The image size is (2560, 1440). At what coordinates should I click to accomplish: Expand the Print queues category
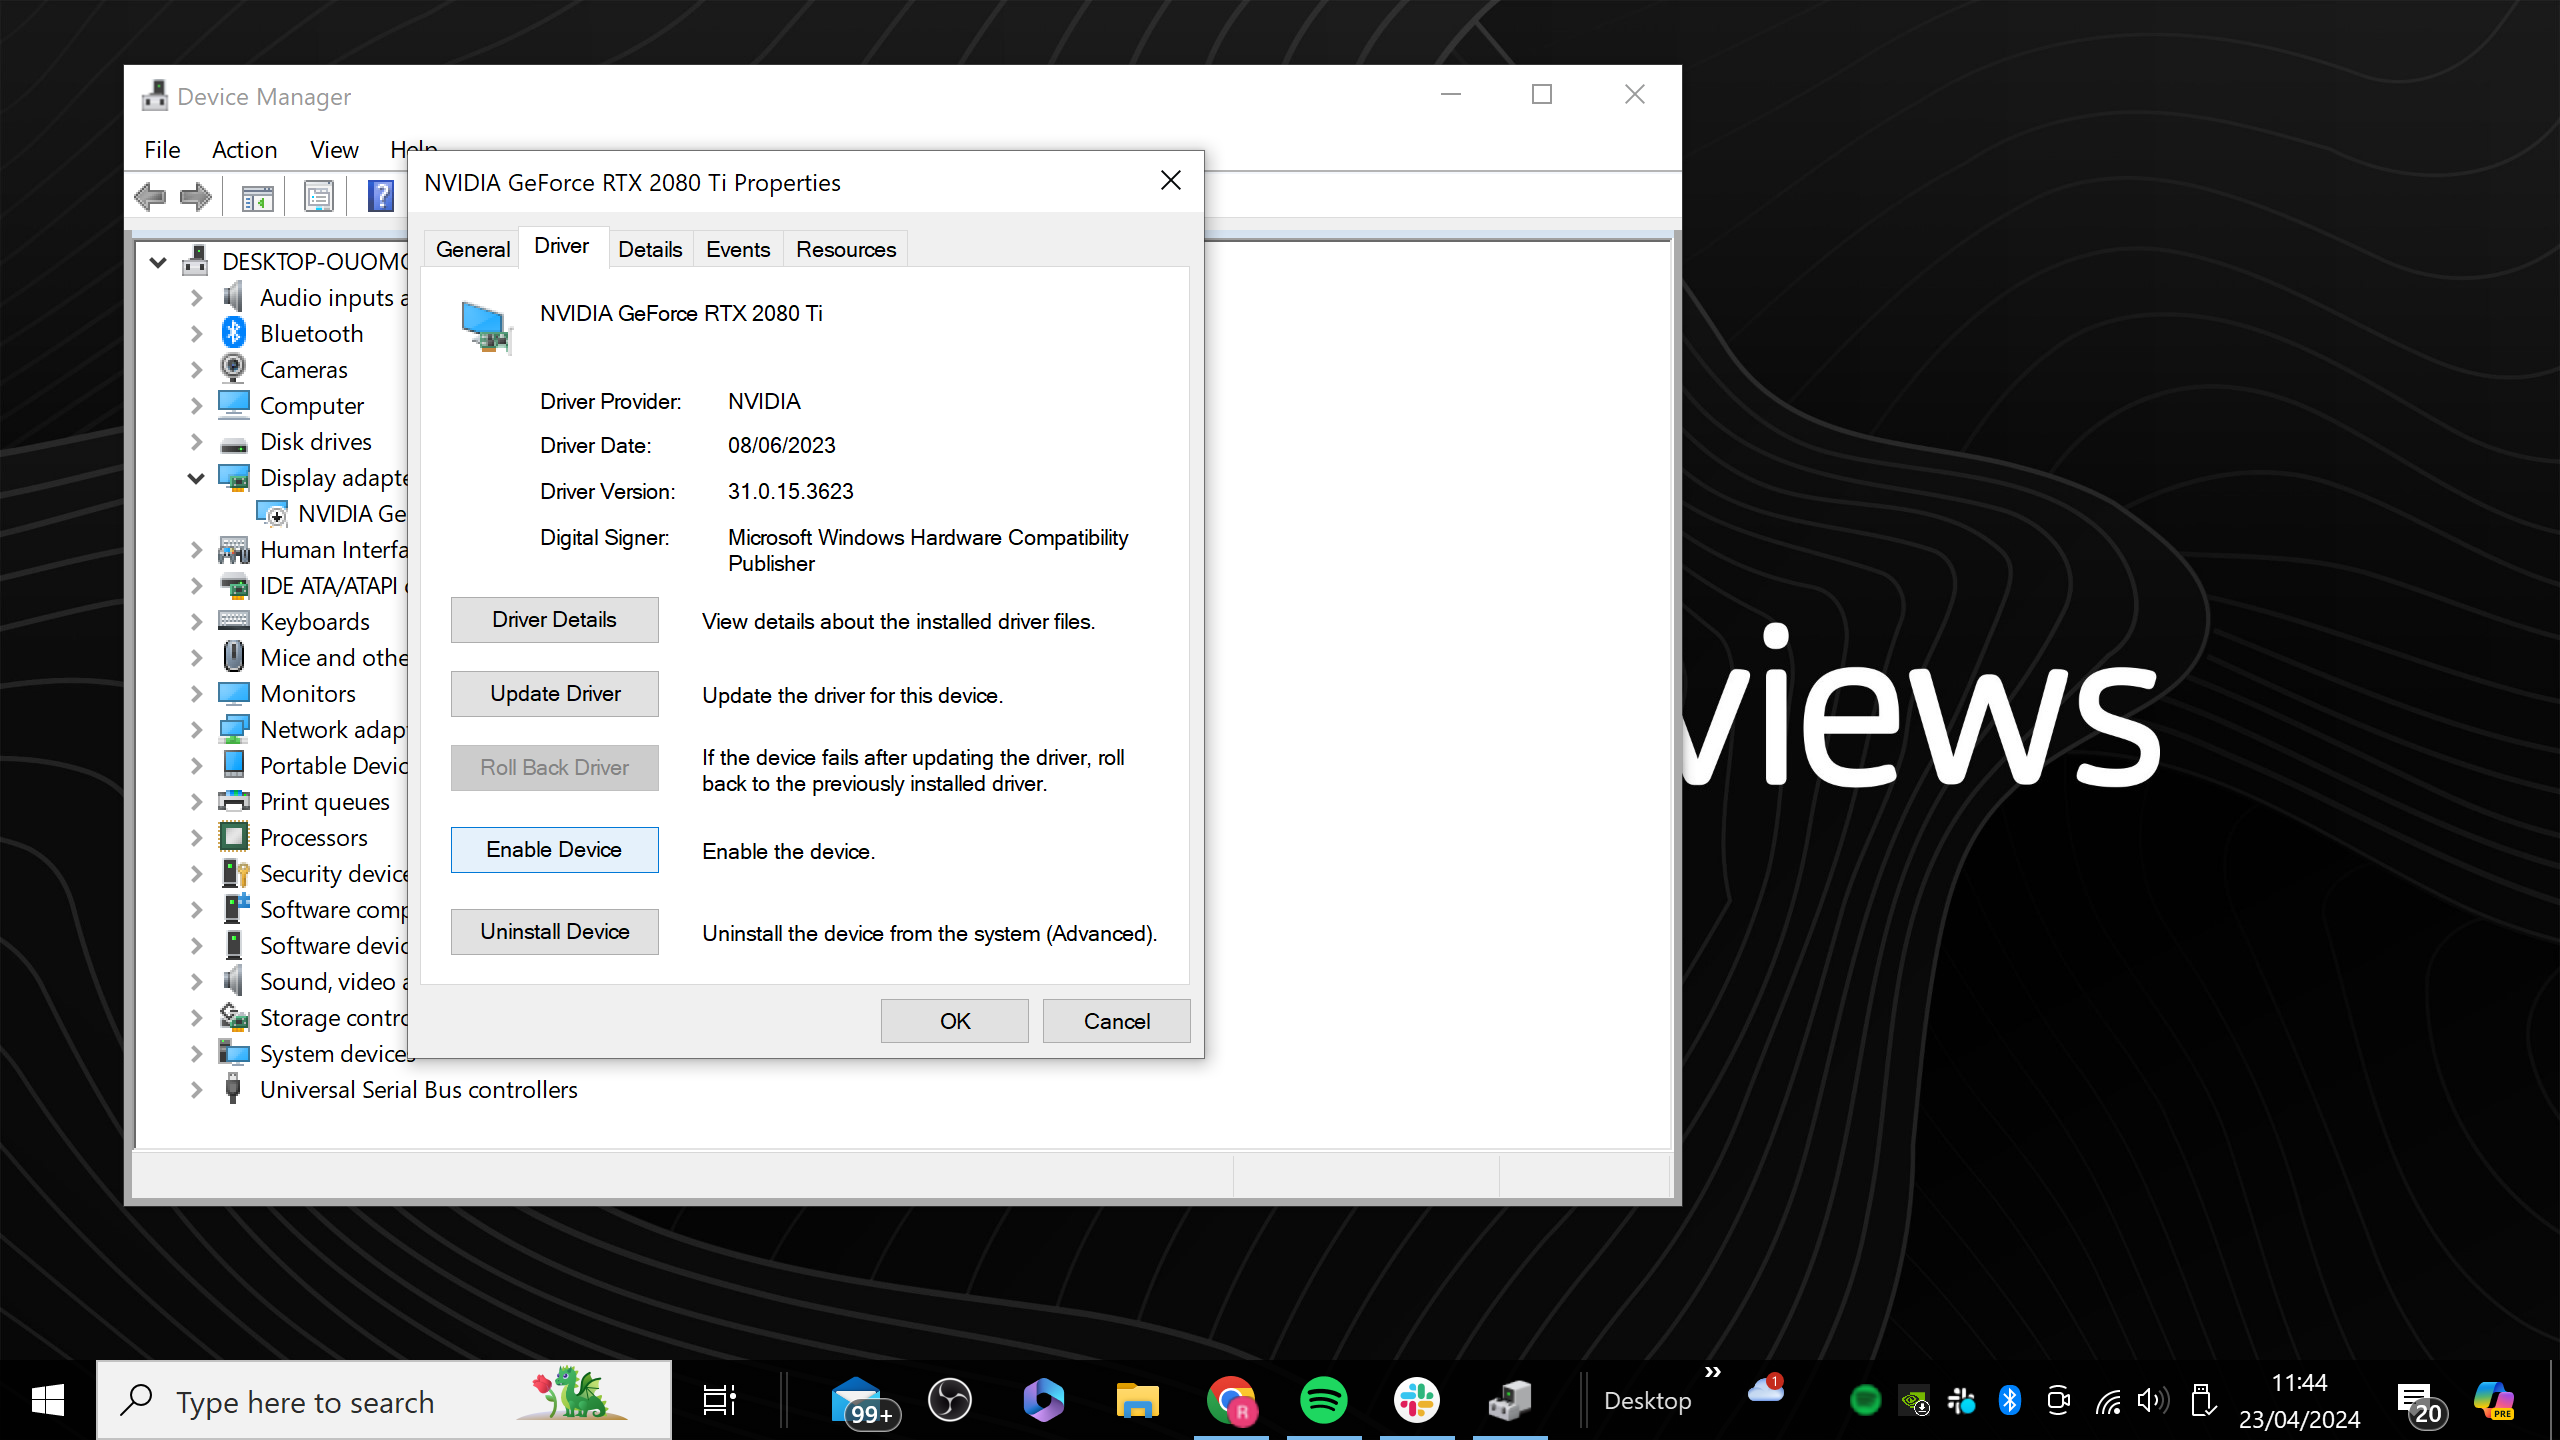tap(197, 802)
